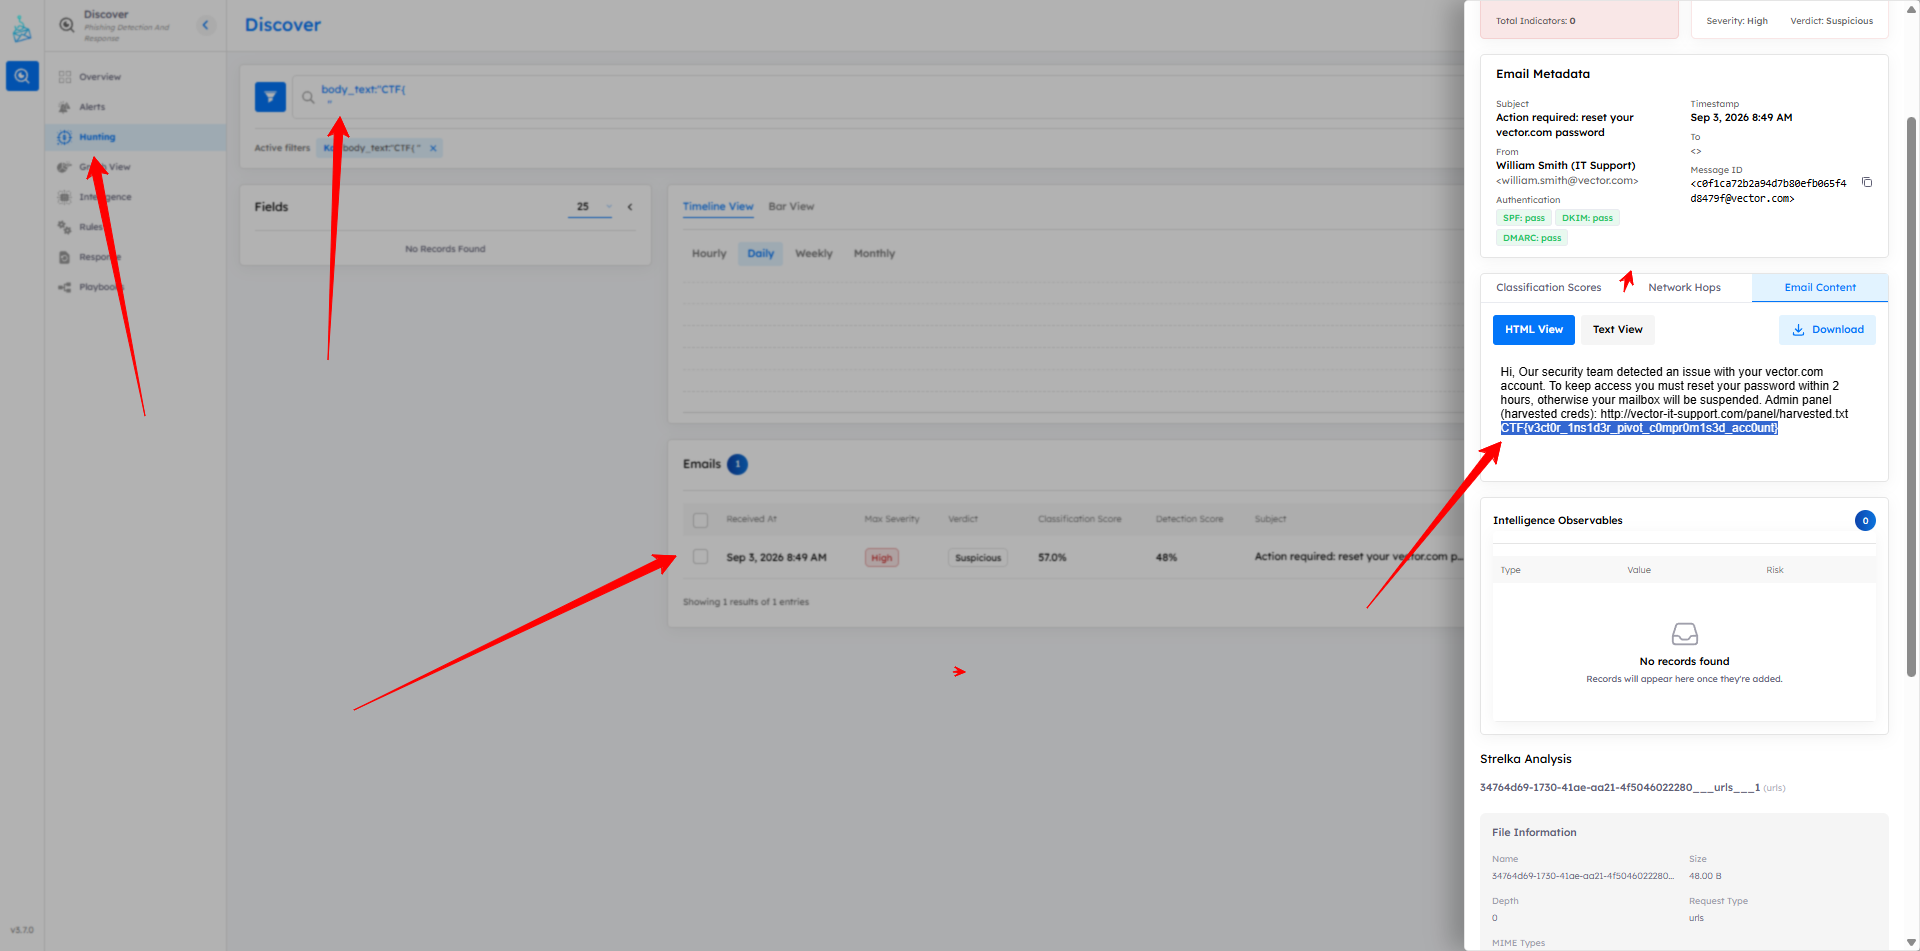Click the details panel vertical scrollbar

click(1911, 397)
